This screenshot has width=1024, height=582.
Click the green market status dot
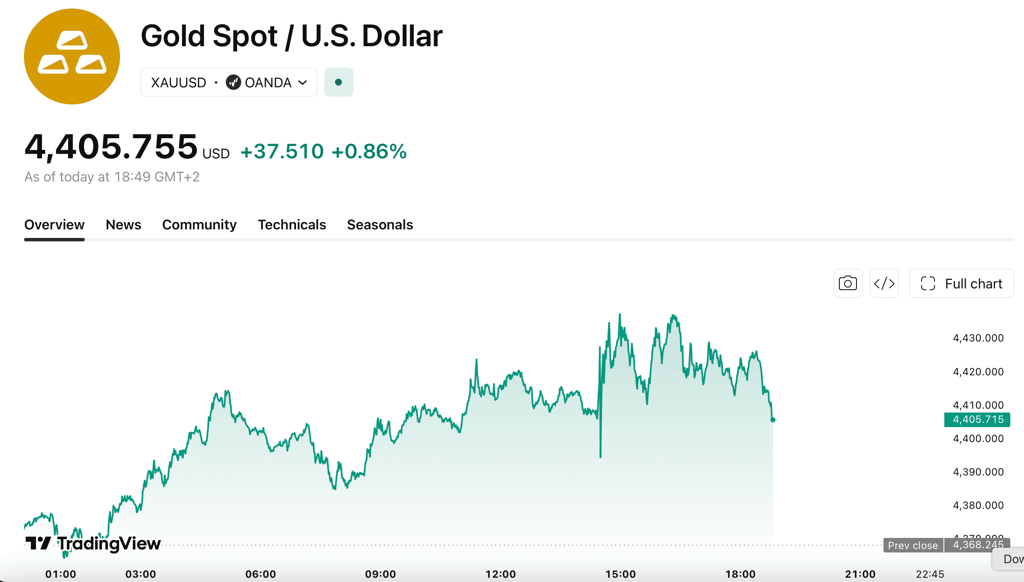338,82
